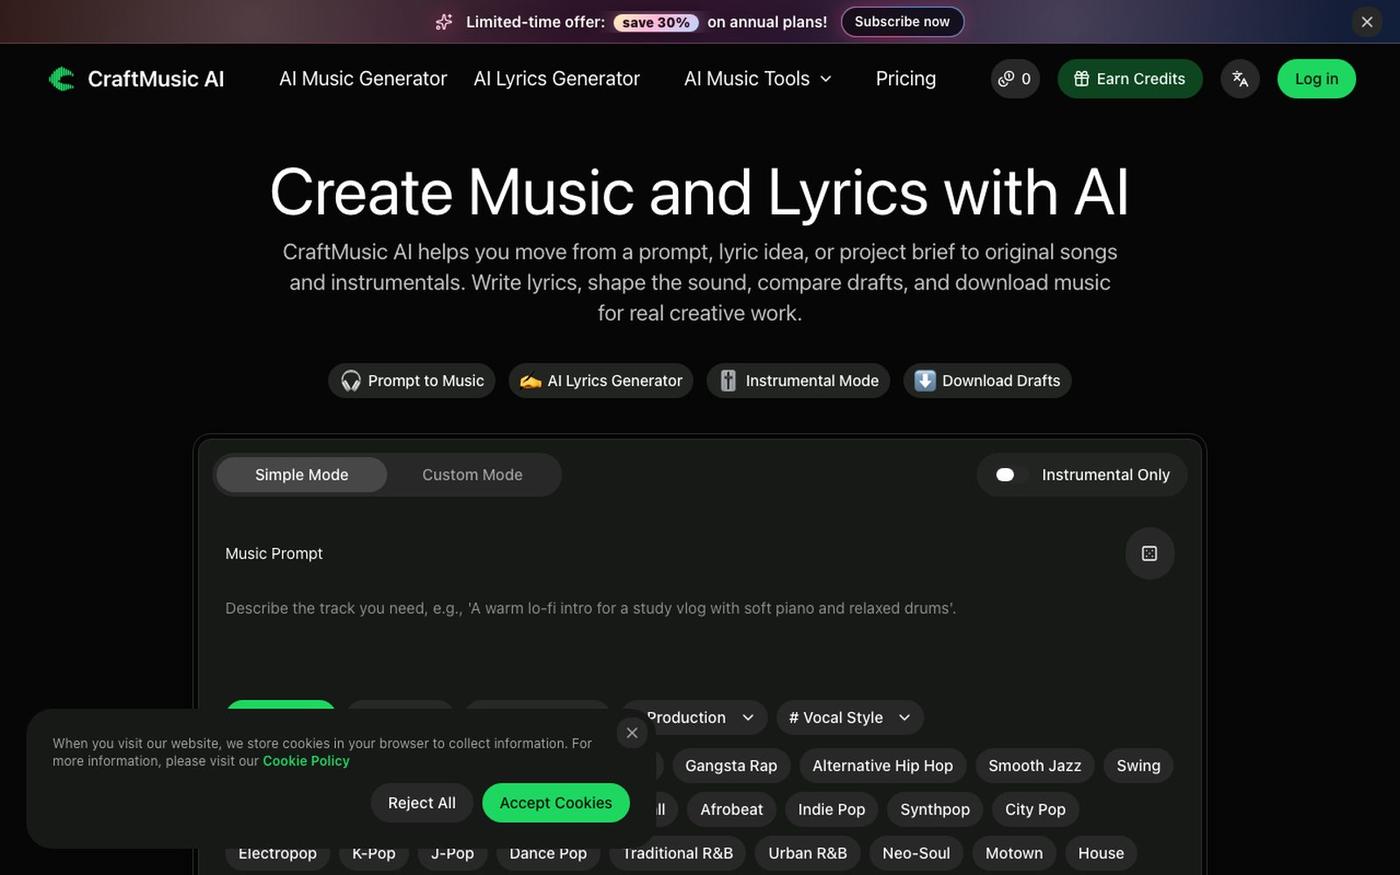The height and width of the screenshot is (875, 1400).
Task: Click the CraftMusic AI logo icon
Action: 62,79
